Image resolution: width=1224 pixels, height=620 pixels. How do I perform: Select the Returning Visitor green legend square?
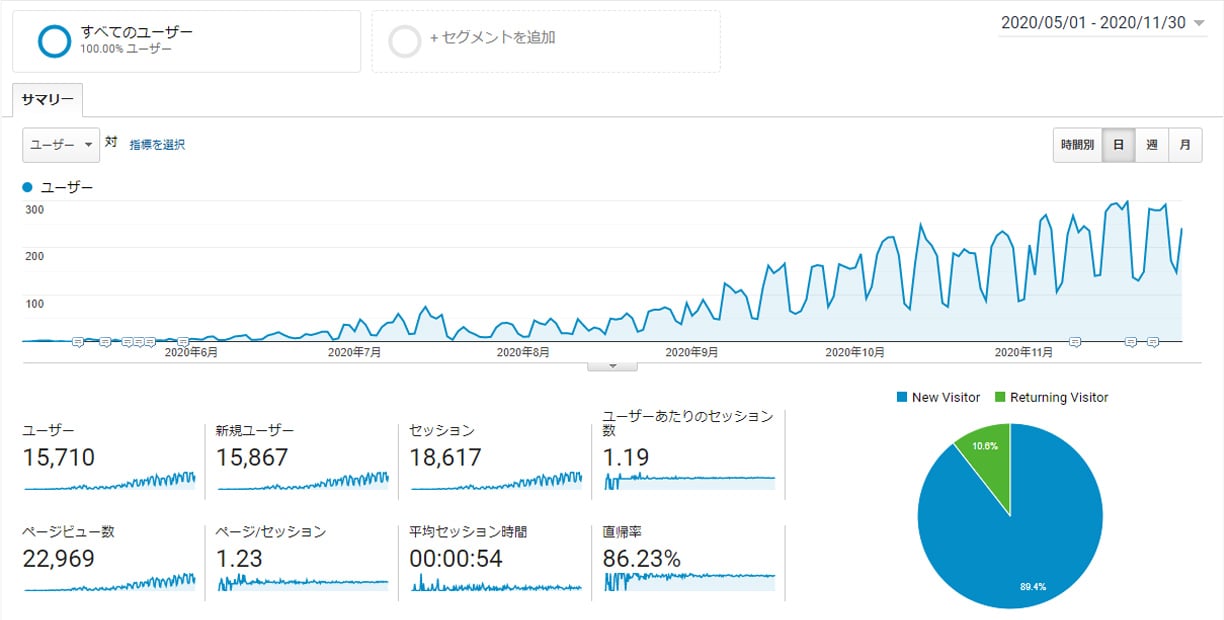(1000, 397)
